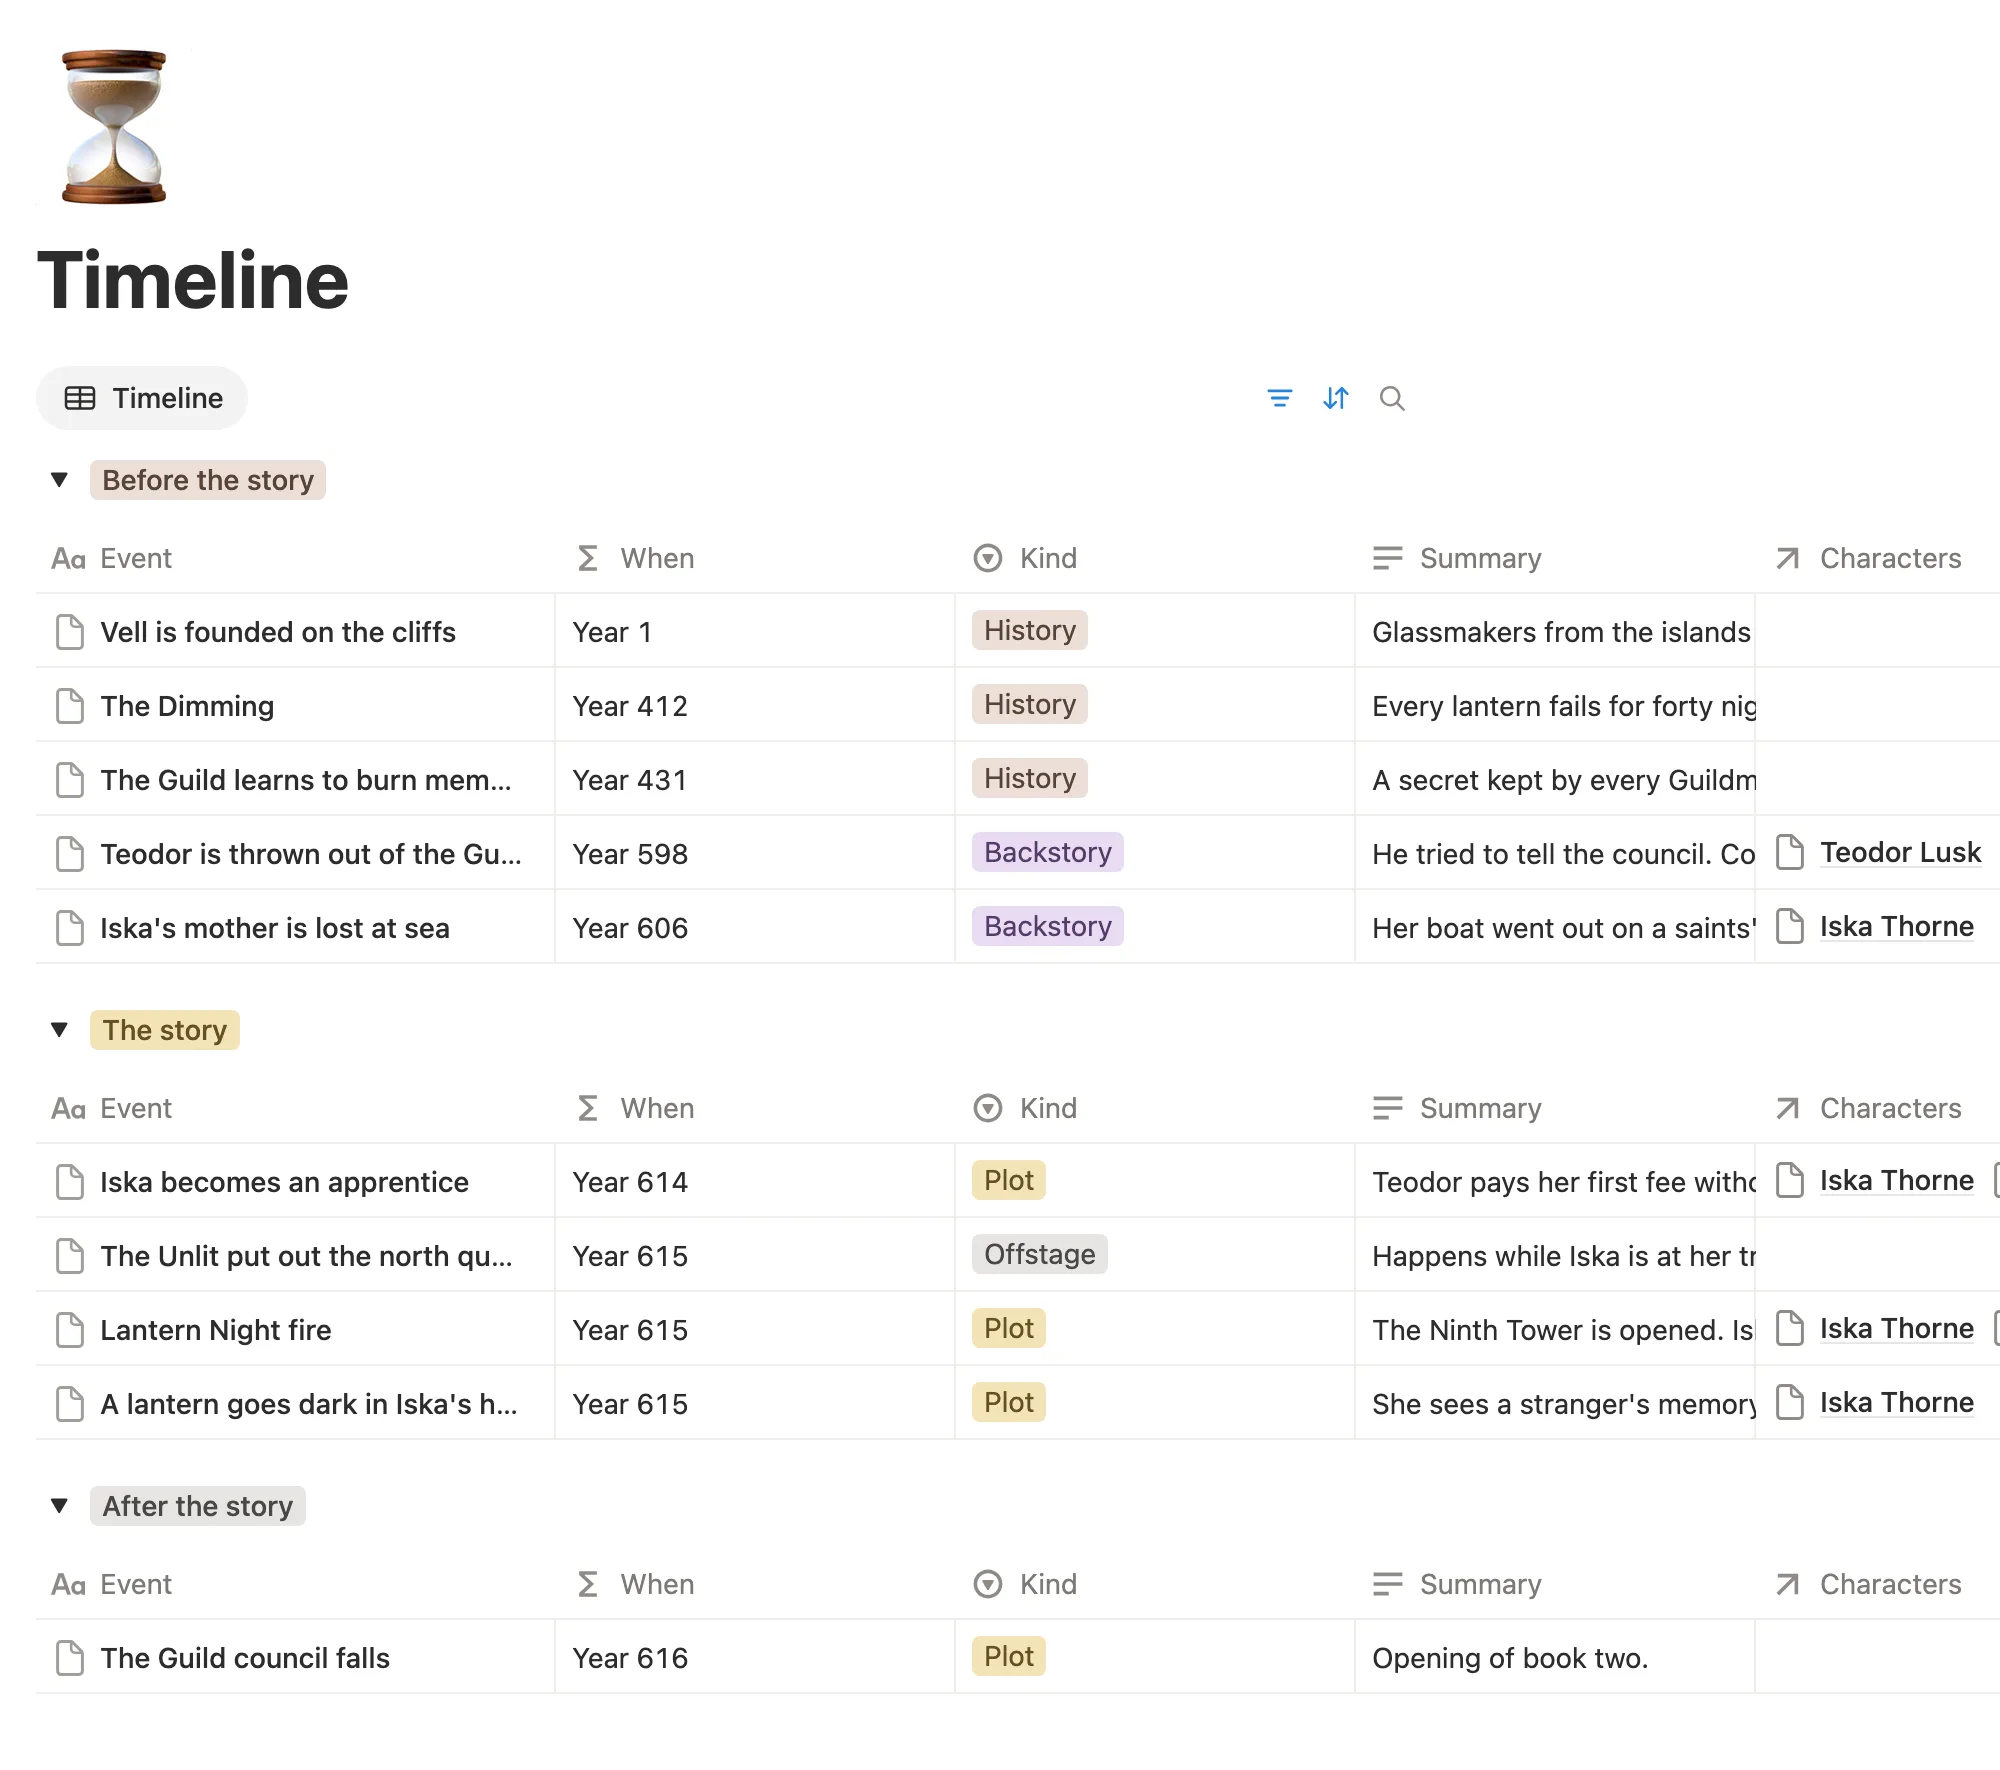The image size is (2000, 1770).
Task: Open the sort arrows icon
Action: [x=1335, y=398]
